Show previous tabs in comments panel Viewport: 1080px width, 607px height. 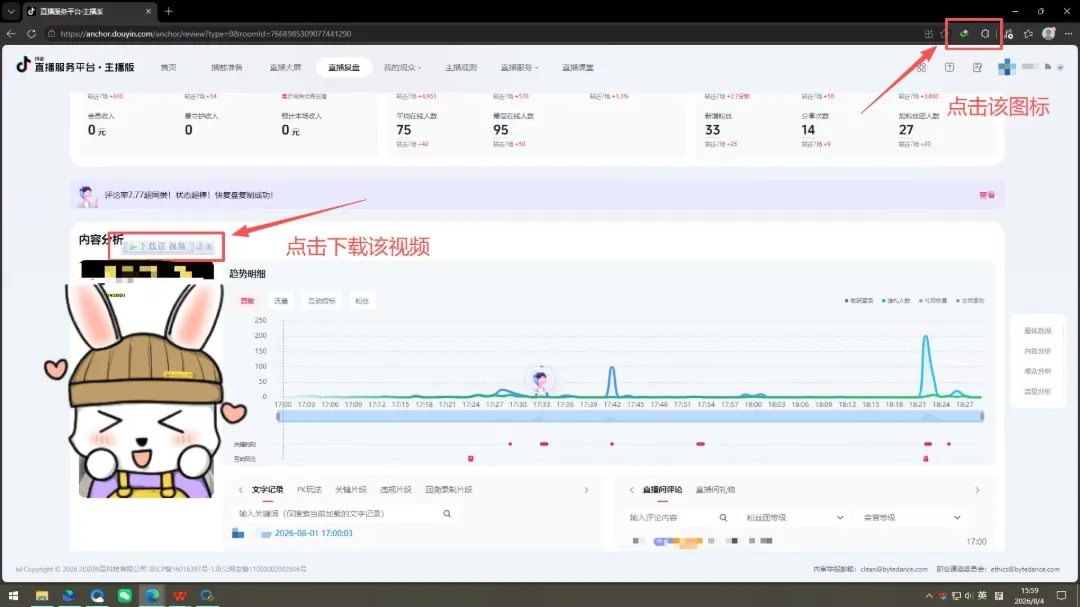pyautogui.click(x=632, y=490)
